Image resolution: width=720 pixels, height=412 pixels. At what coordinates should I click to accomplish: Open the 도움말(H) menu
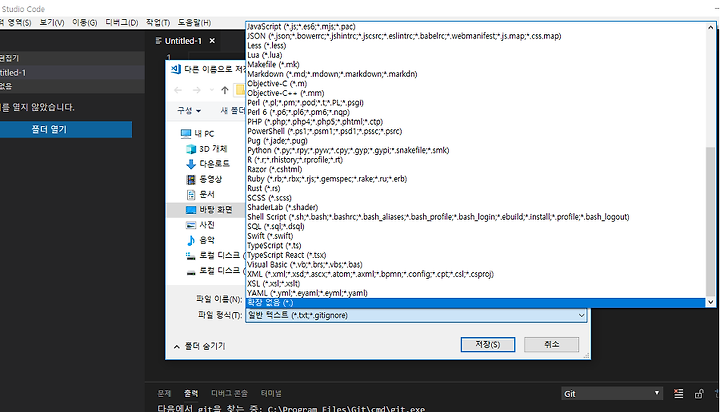coord(194,23)
